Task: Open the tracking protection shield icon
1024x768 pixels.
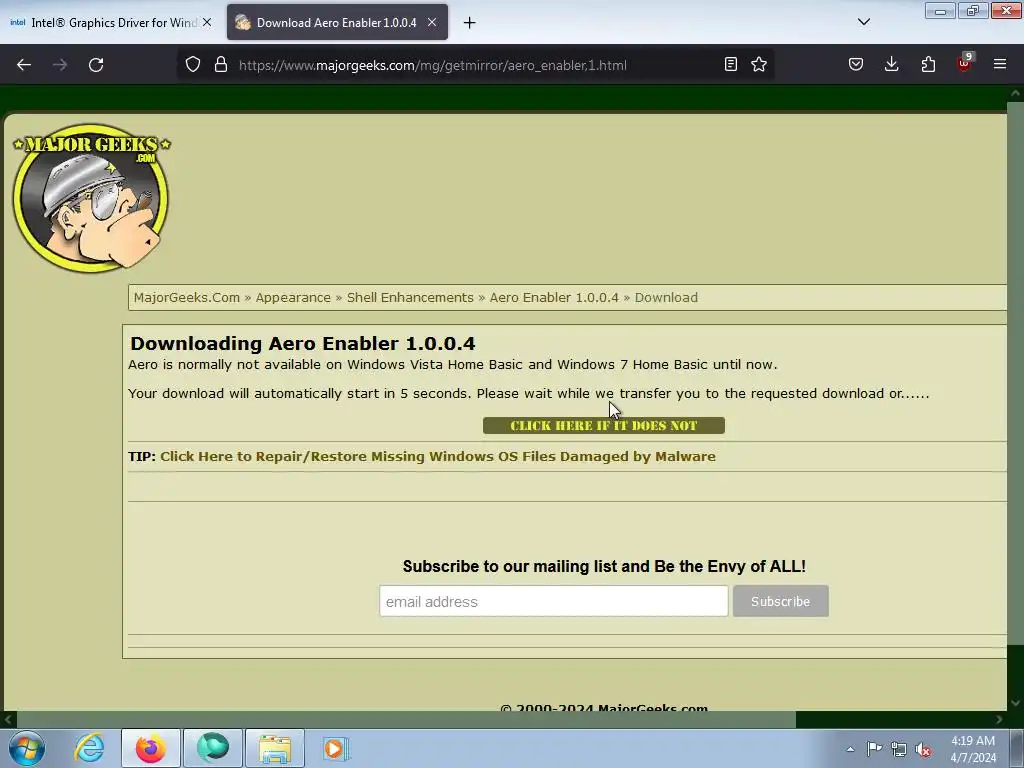Action: 193,65
